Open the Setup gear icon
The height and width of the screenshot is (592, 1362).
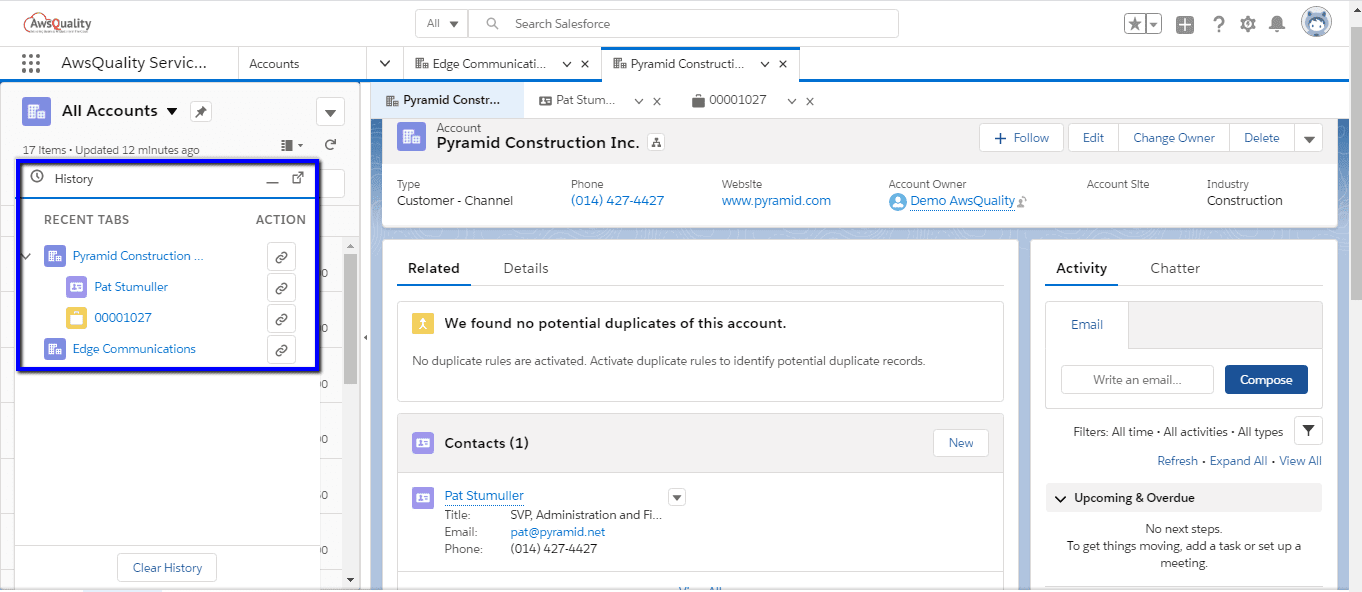[1248, 25]
